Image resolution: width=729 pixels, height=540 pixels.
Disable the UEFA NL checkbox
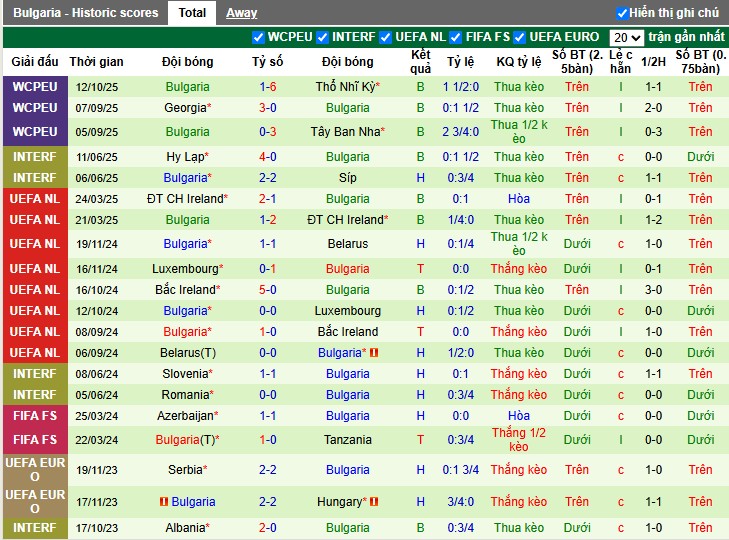click(x=386, y=37)
